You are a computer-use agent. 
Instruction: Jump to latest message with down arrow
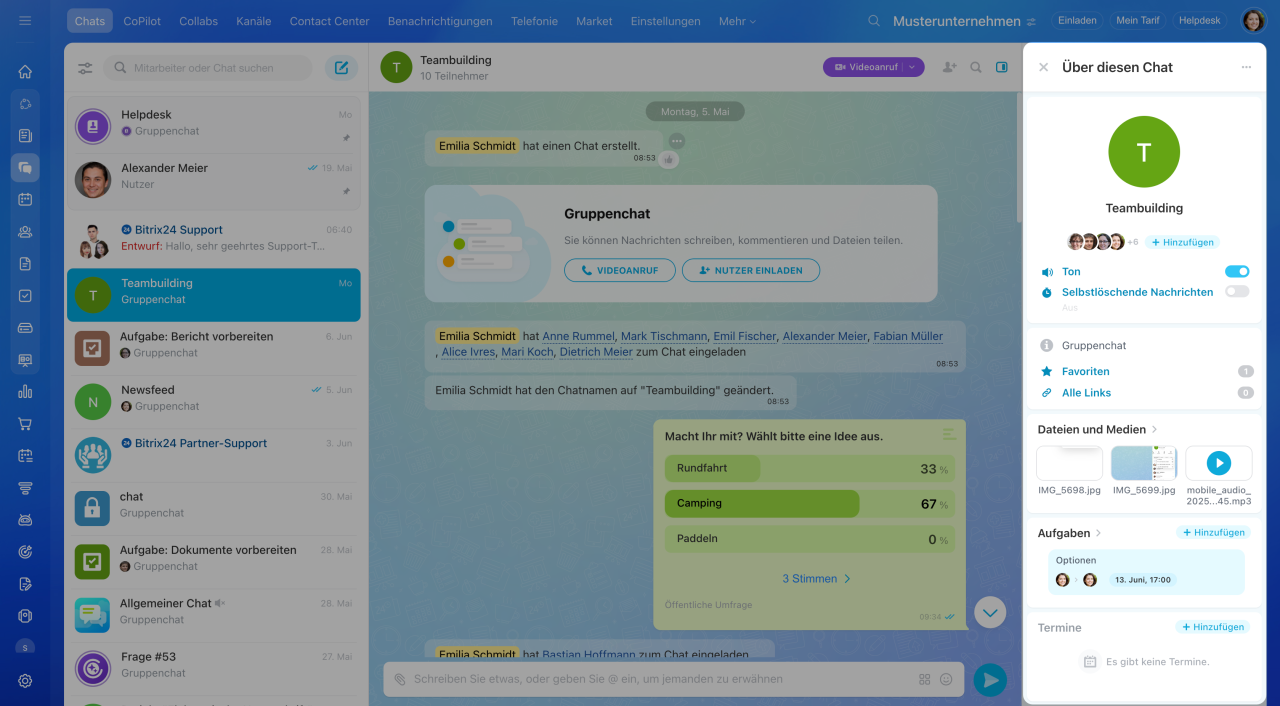click(990, 612)
